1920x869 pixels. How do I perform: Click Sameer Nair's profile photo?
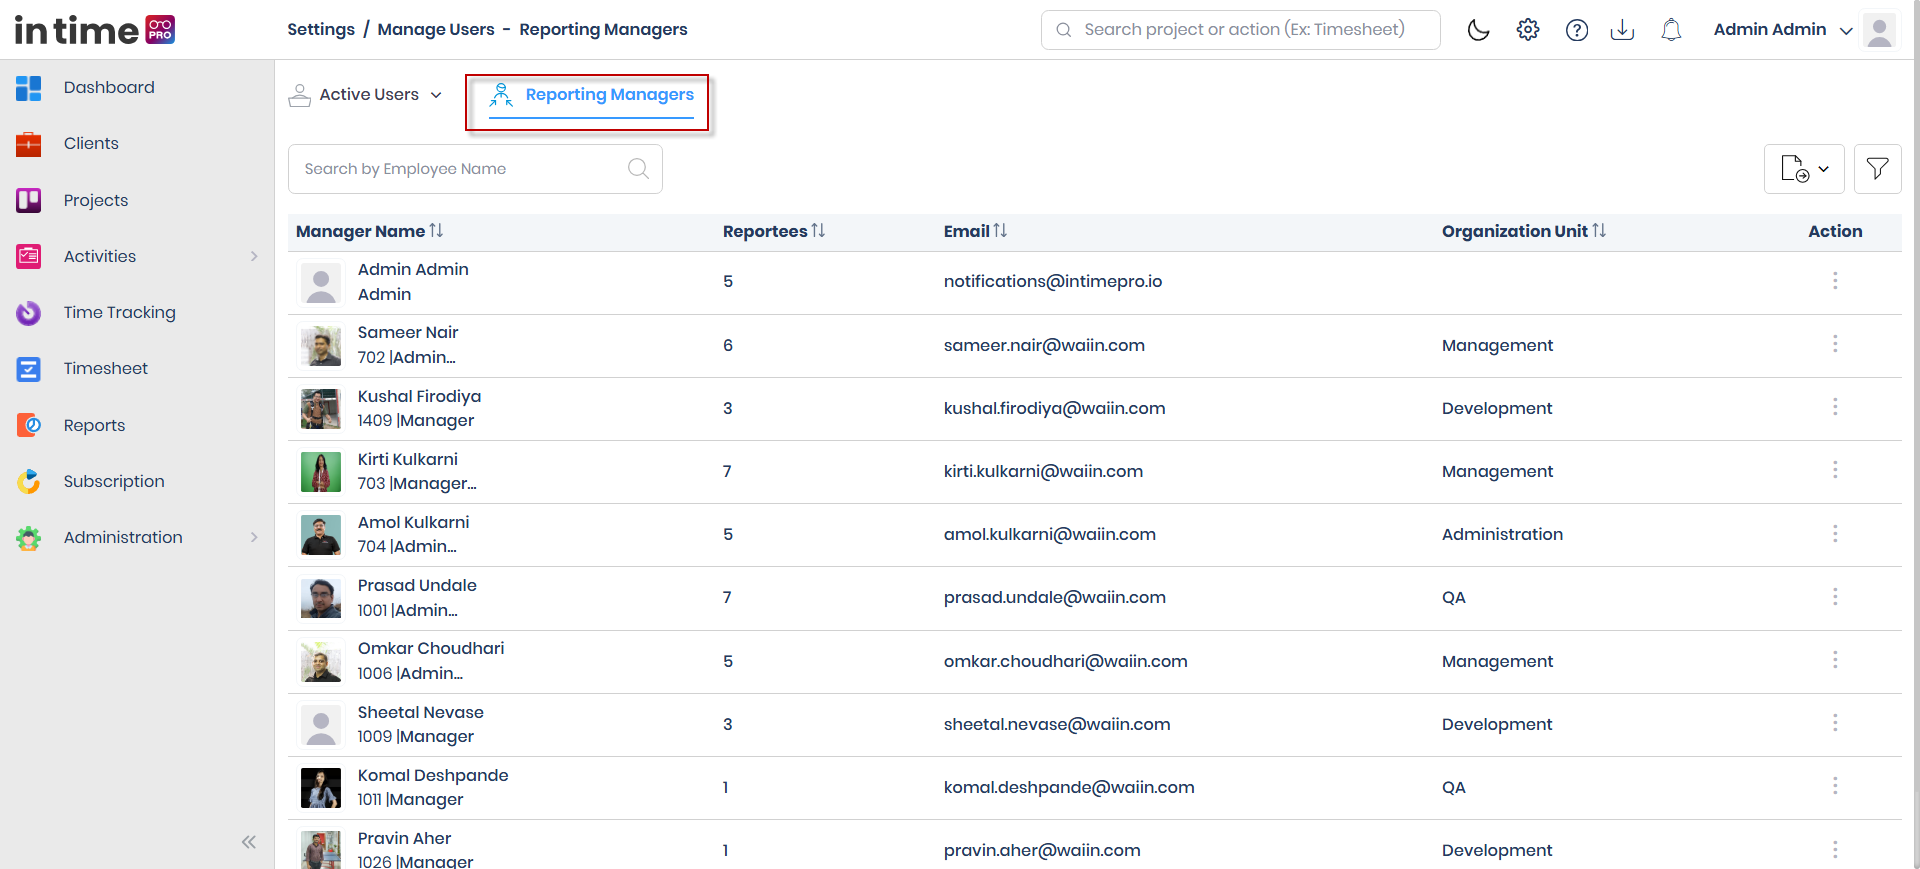pyautogui.click(x=321, y=346)
